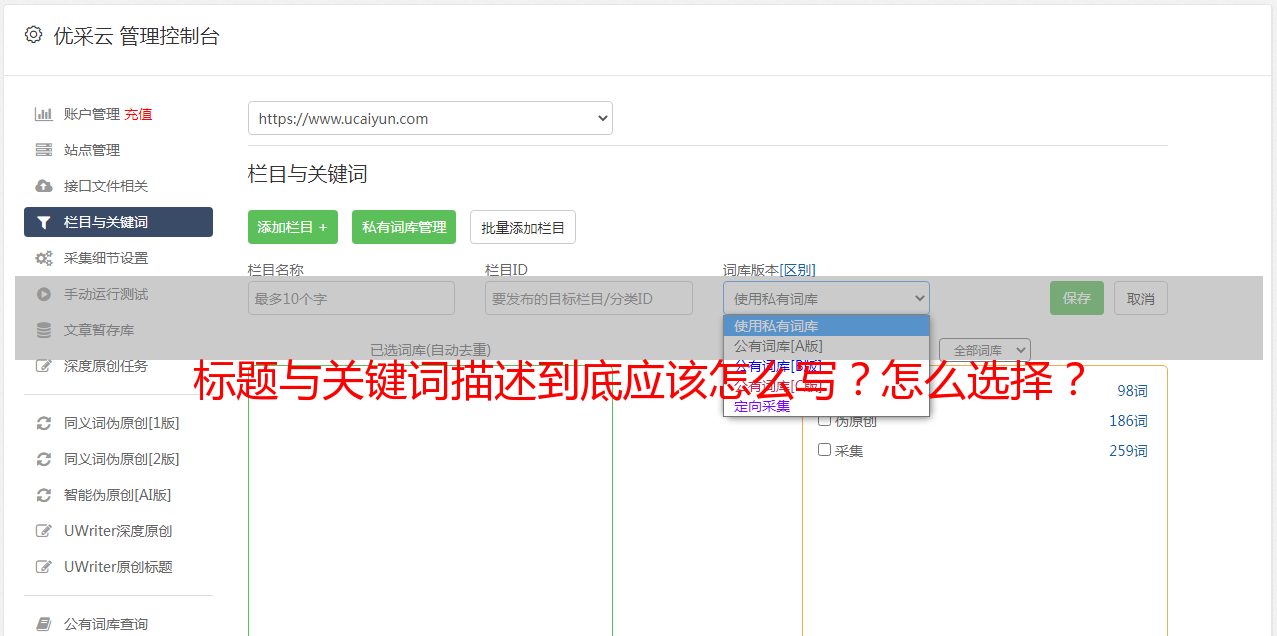
Task: Click the 259词 count
Action: [x=1128, y=451]
